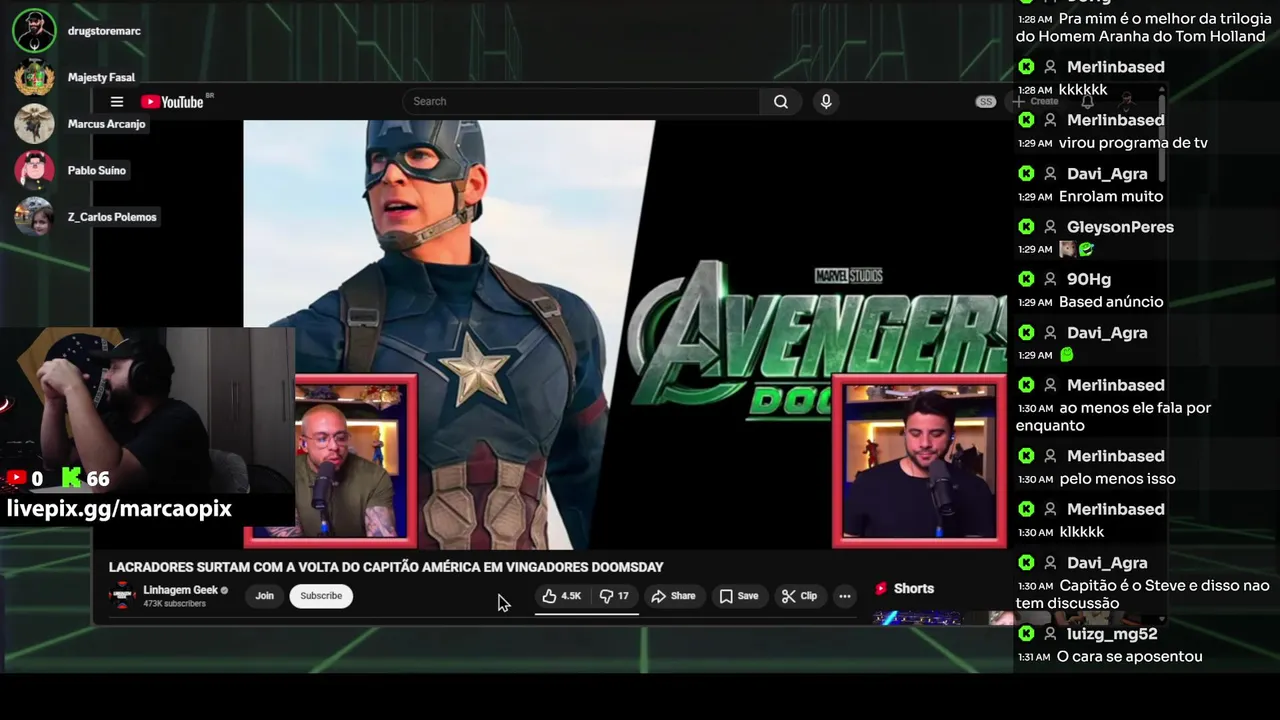Click the Kick badge beside luizg_mg52
Screen dimensions: 1280x720
1026,634
